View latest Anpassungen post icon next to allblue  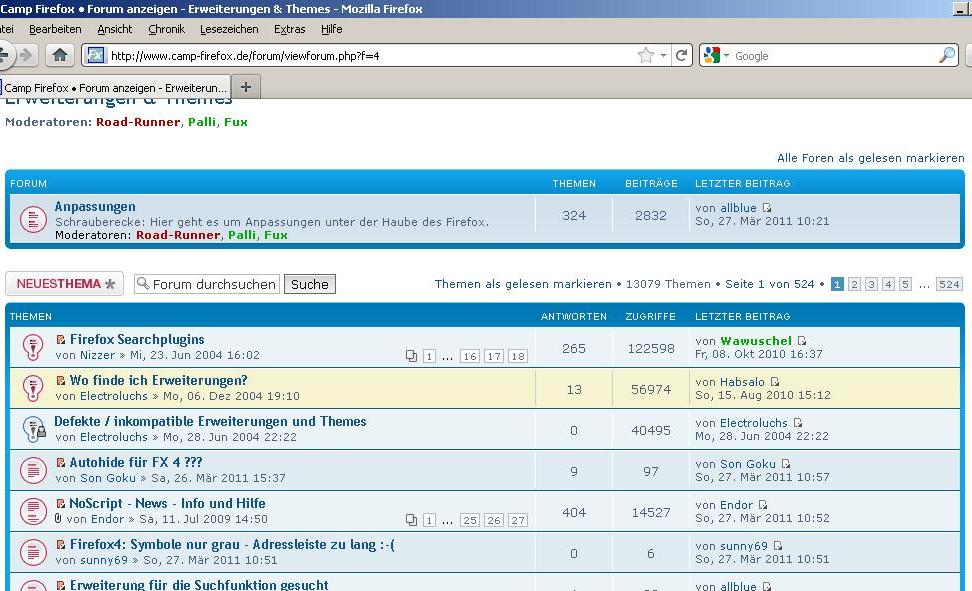tap(767, 208)
